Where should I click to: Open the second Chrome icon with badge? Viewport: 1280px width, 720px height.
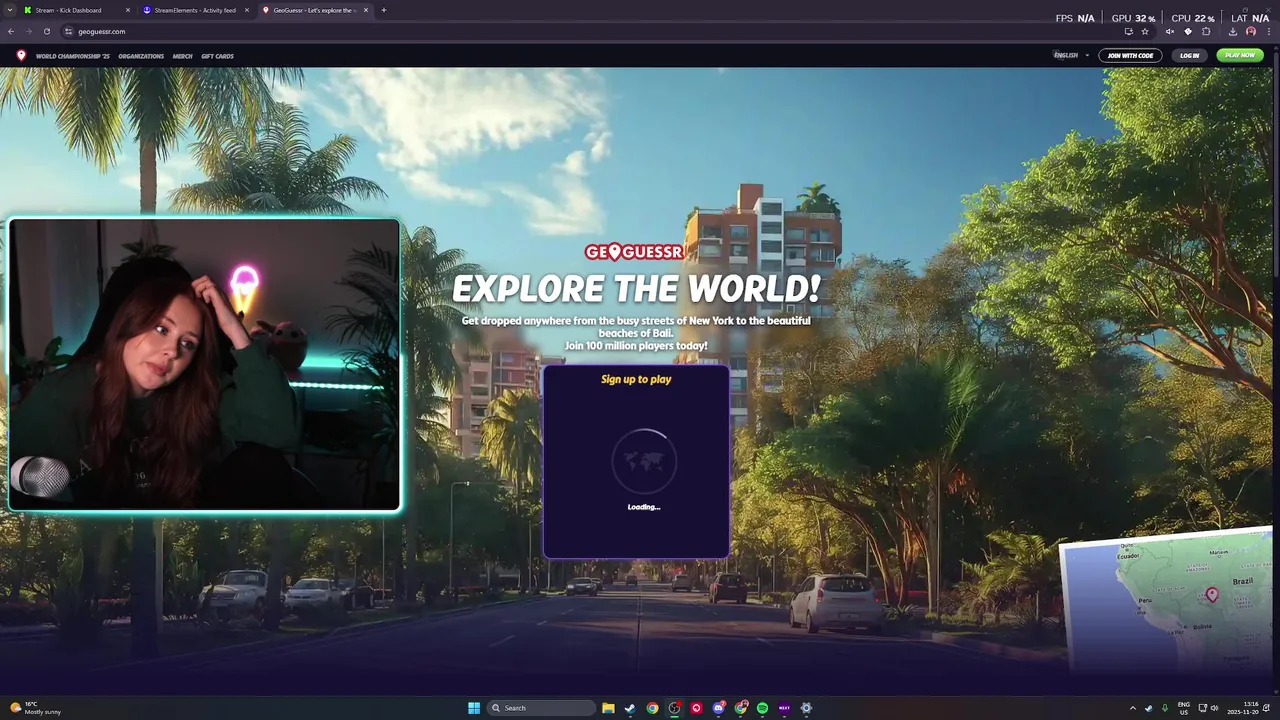pos(740,708)
